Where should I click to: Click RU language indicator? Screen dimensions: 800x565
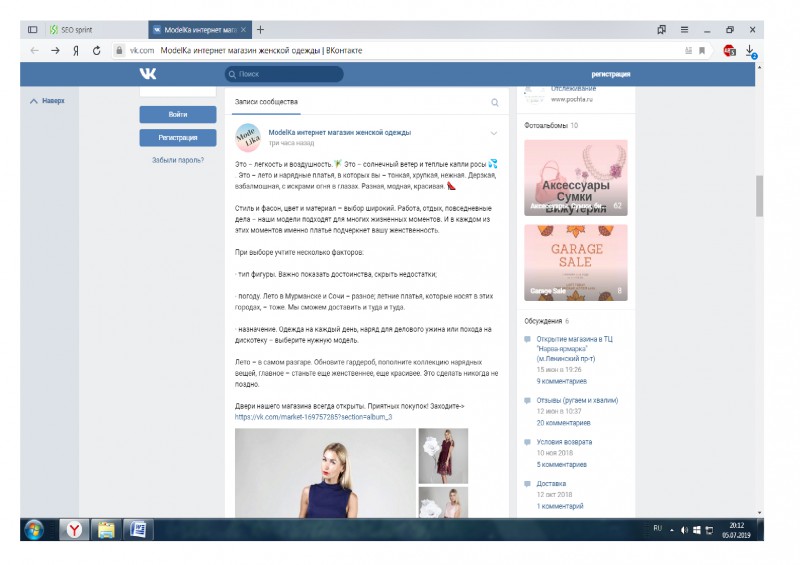[x=658, y=528]
